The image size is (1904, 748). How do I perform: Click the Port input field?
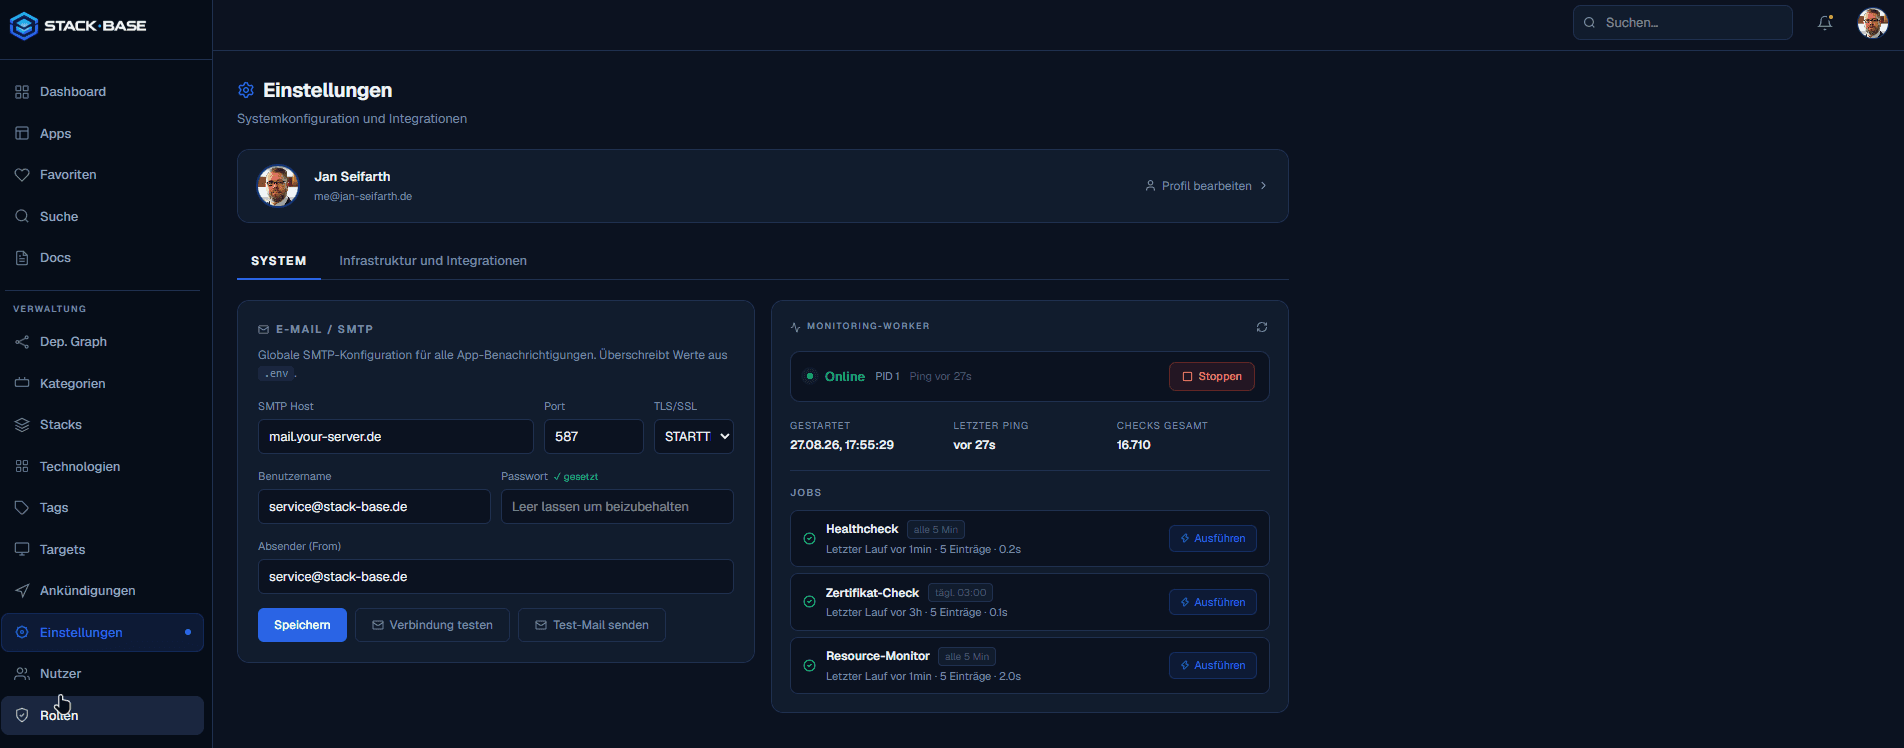594,437
